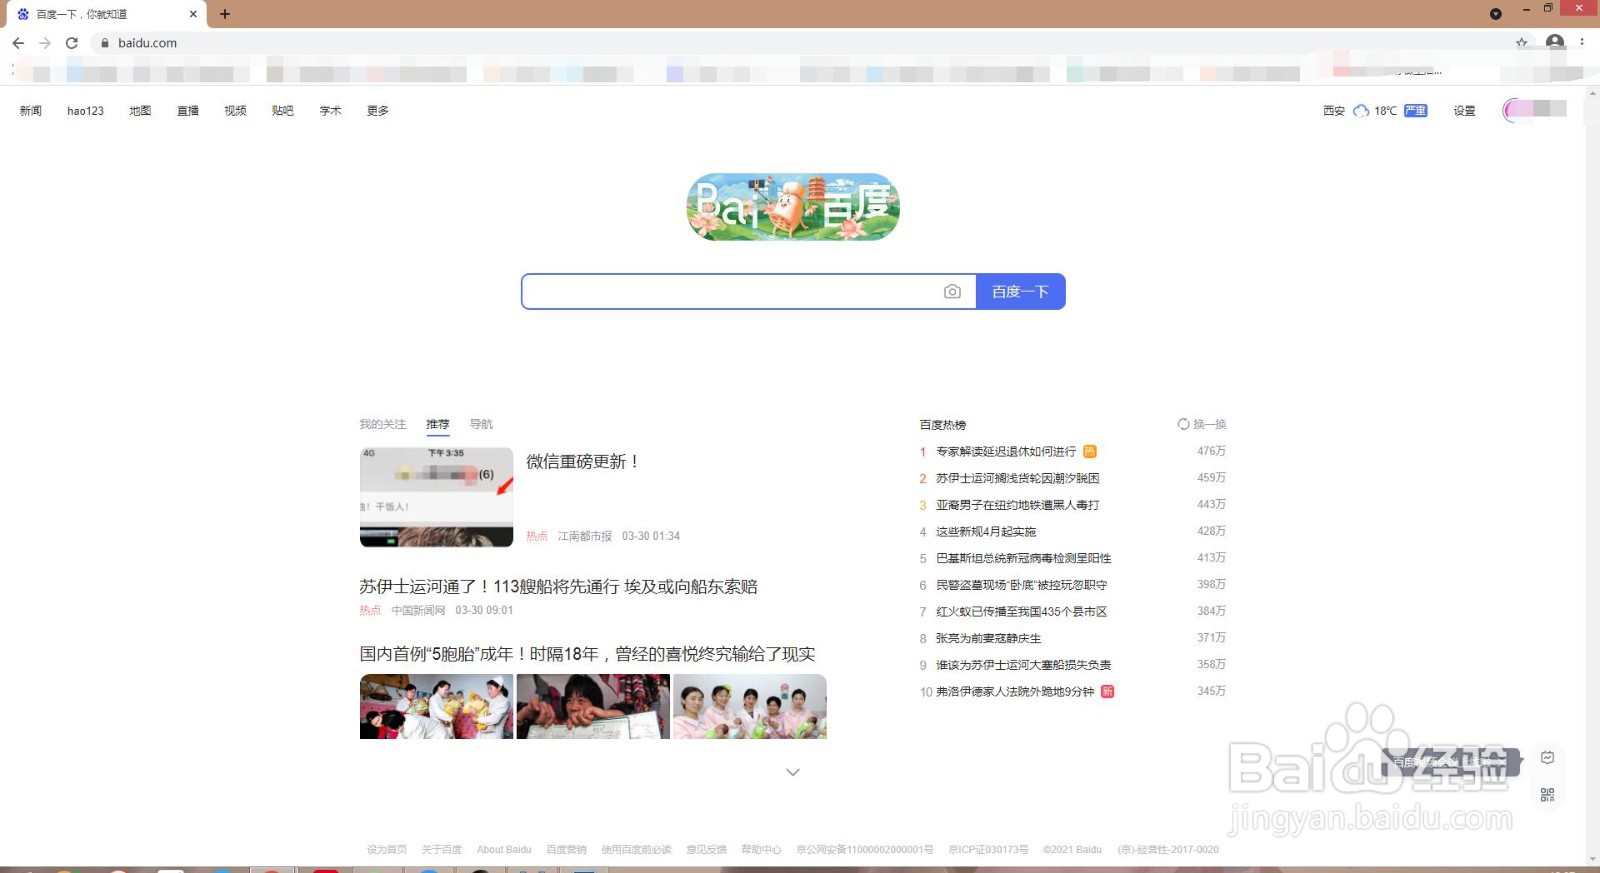Close the 百度一下 browser tab
This screenshot has width=1600, height=873.
(193, 14)
